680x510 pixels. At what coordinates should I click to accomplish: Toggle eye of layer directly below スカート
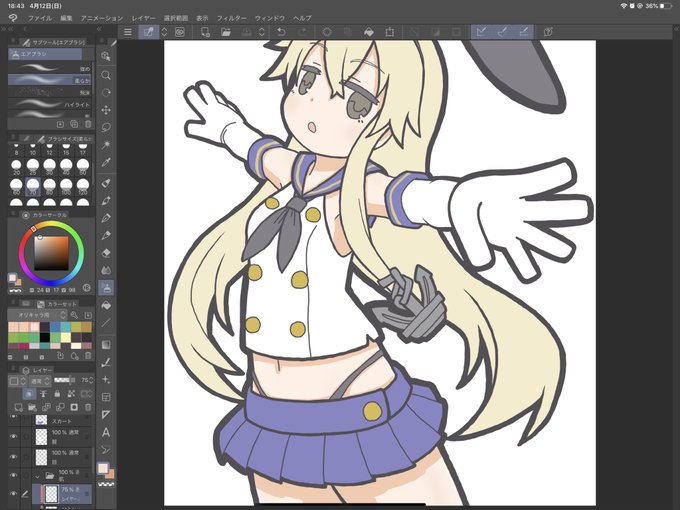(x=13, y=436)
